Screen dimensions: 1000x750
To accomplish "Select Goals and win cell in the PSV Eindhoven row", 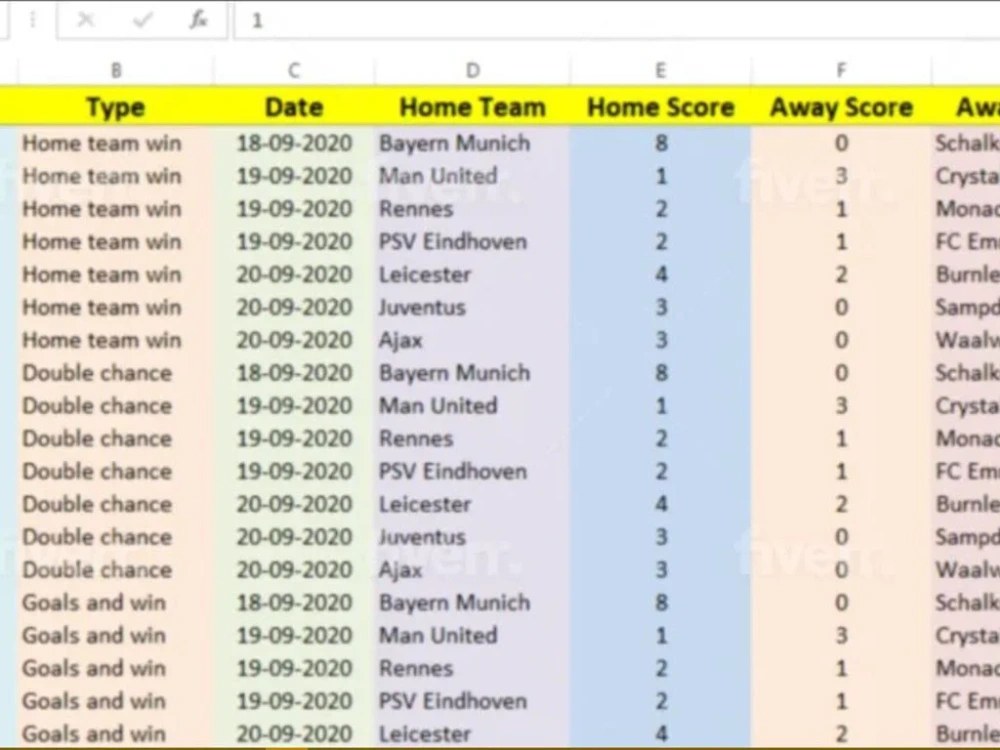I will pyautogui.click(x=116, y=702).
